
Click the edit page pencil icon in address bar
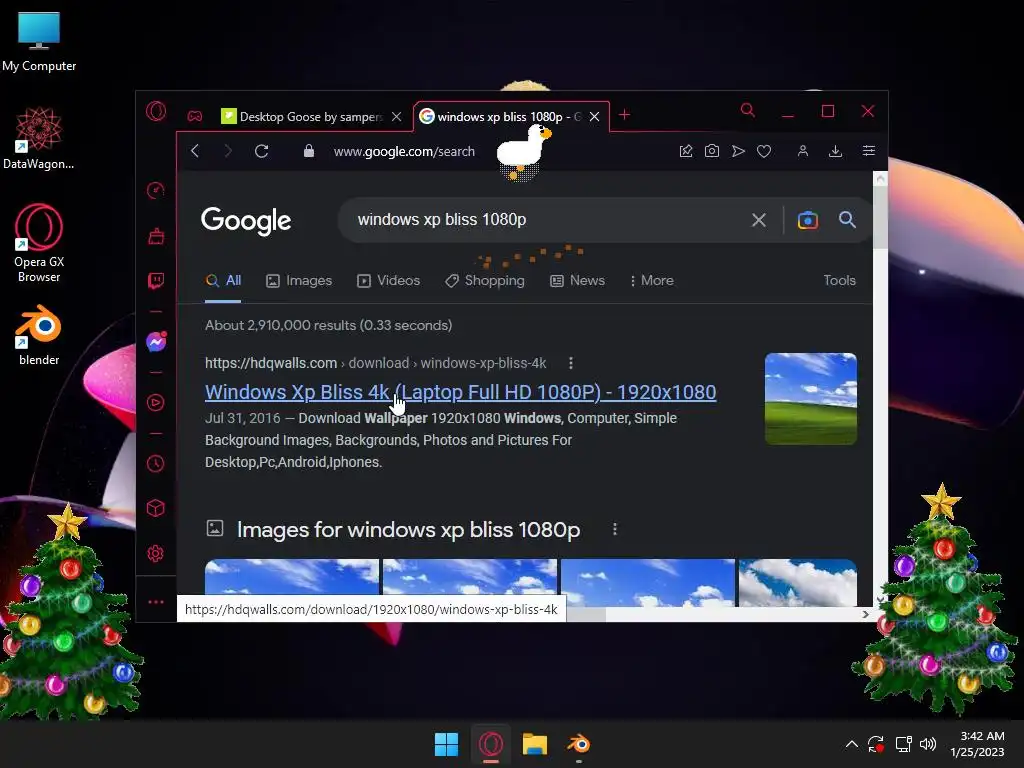(686, 151)
